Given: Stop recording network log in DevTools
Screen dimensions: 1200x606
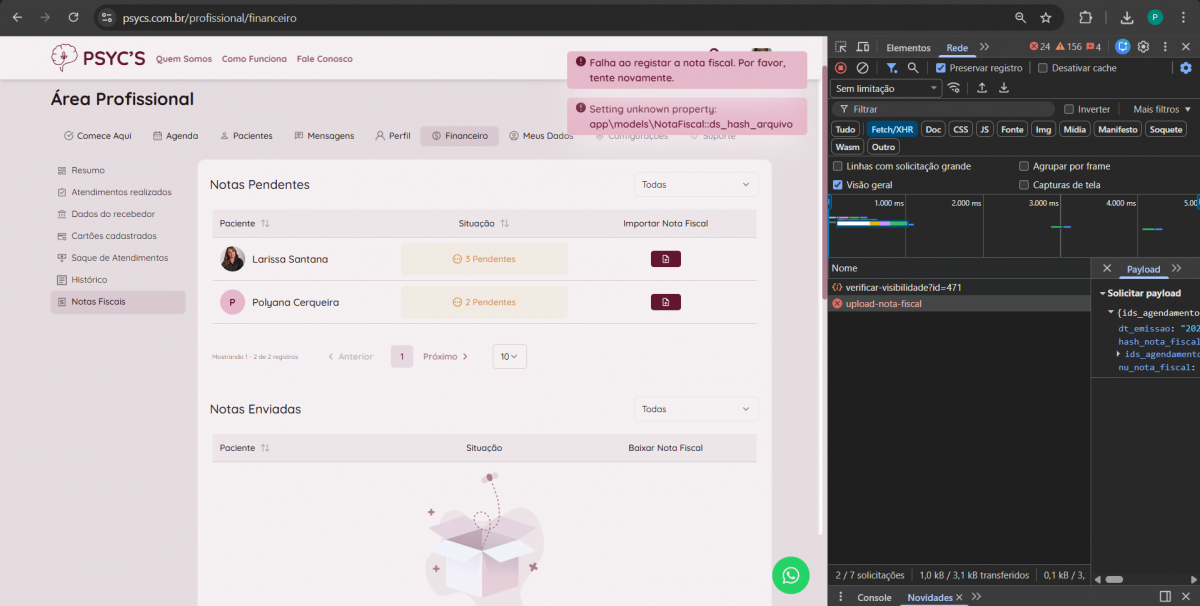Looking at the screenshot, I should coord(841,68).
